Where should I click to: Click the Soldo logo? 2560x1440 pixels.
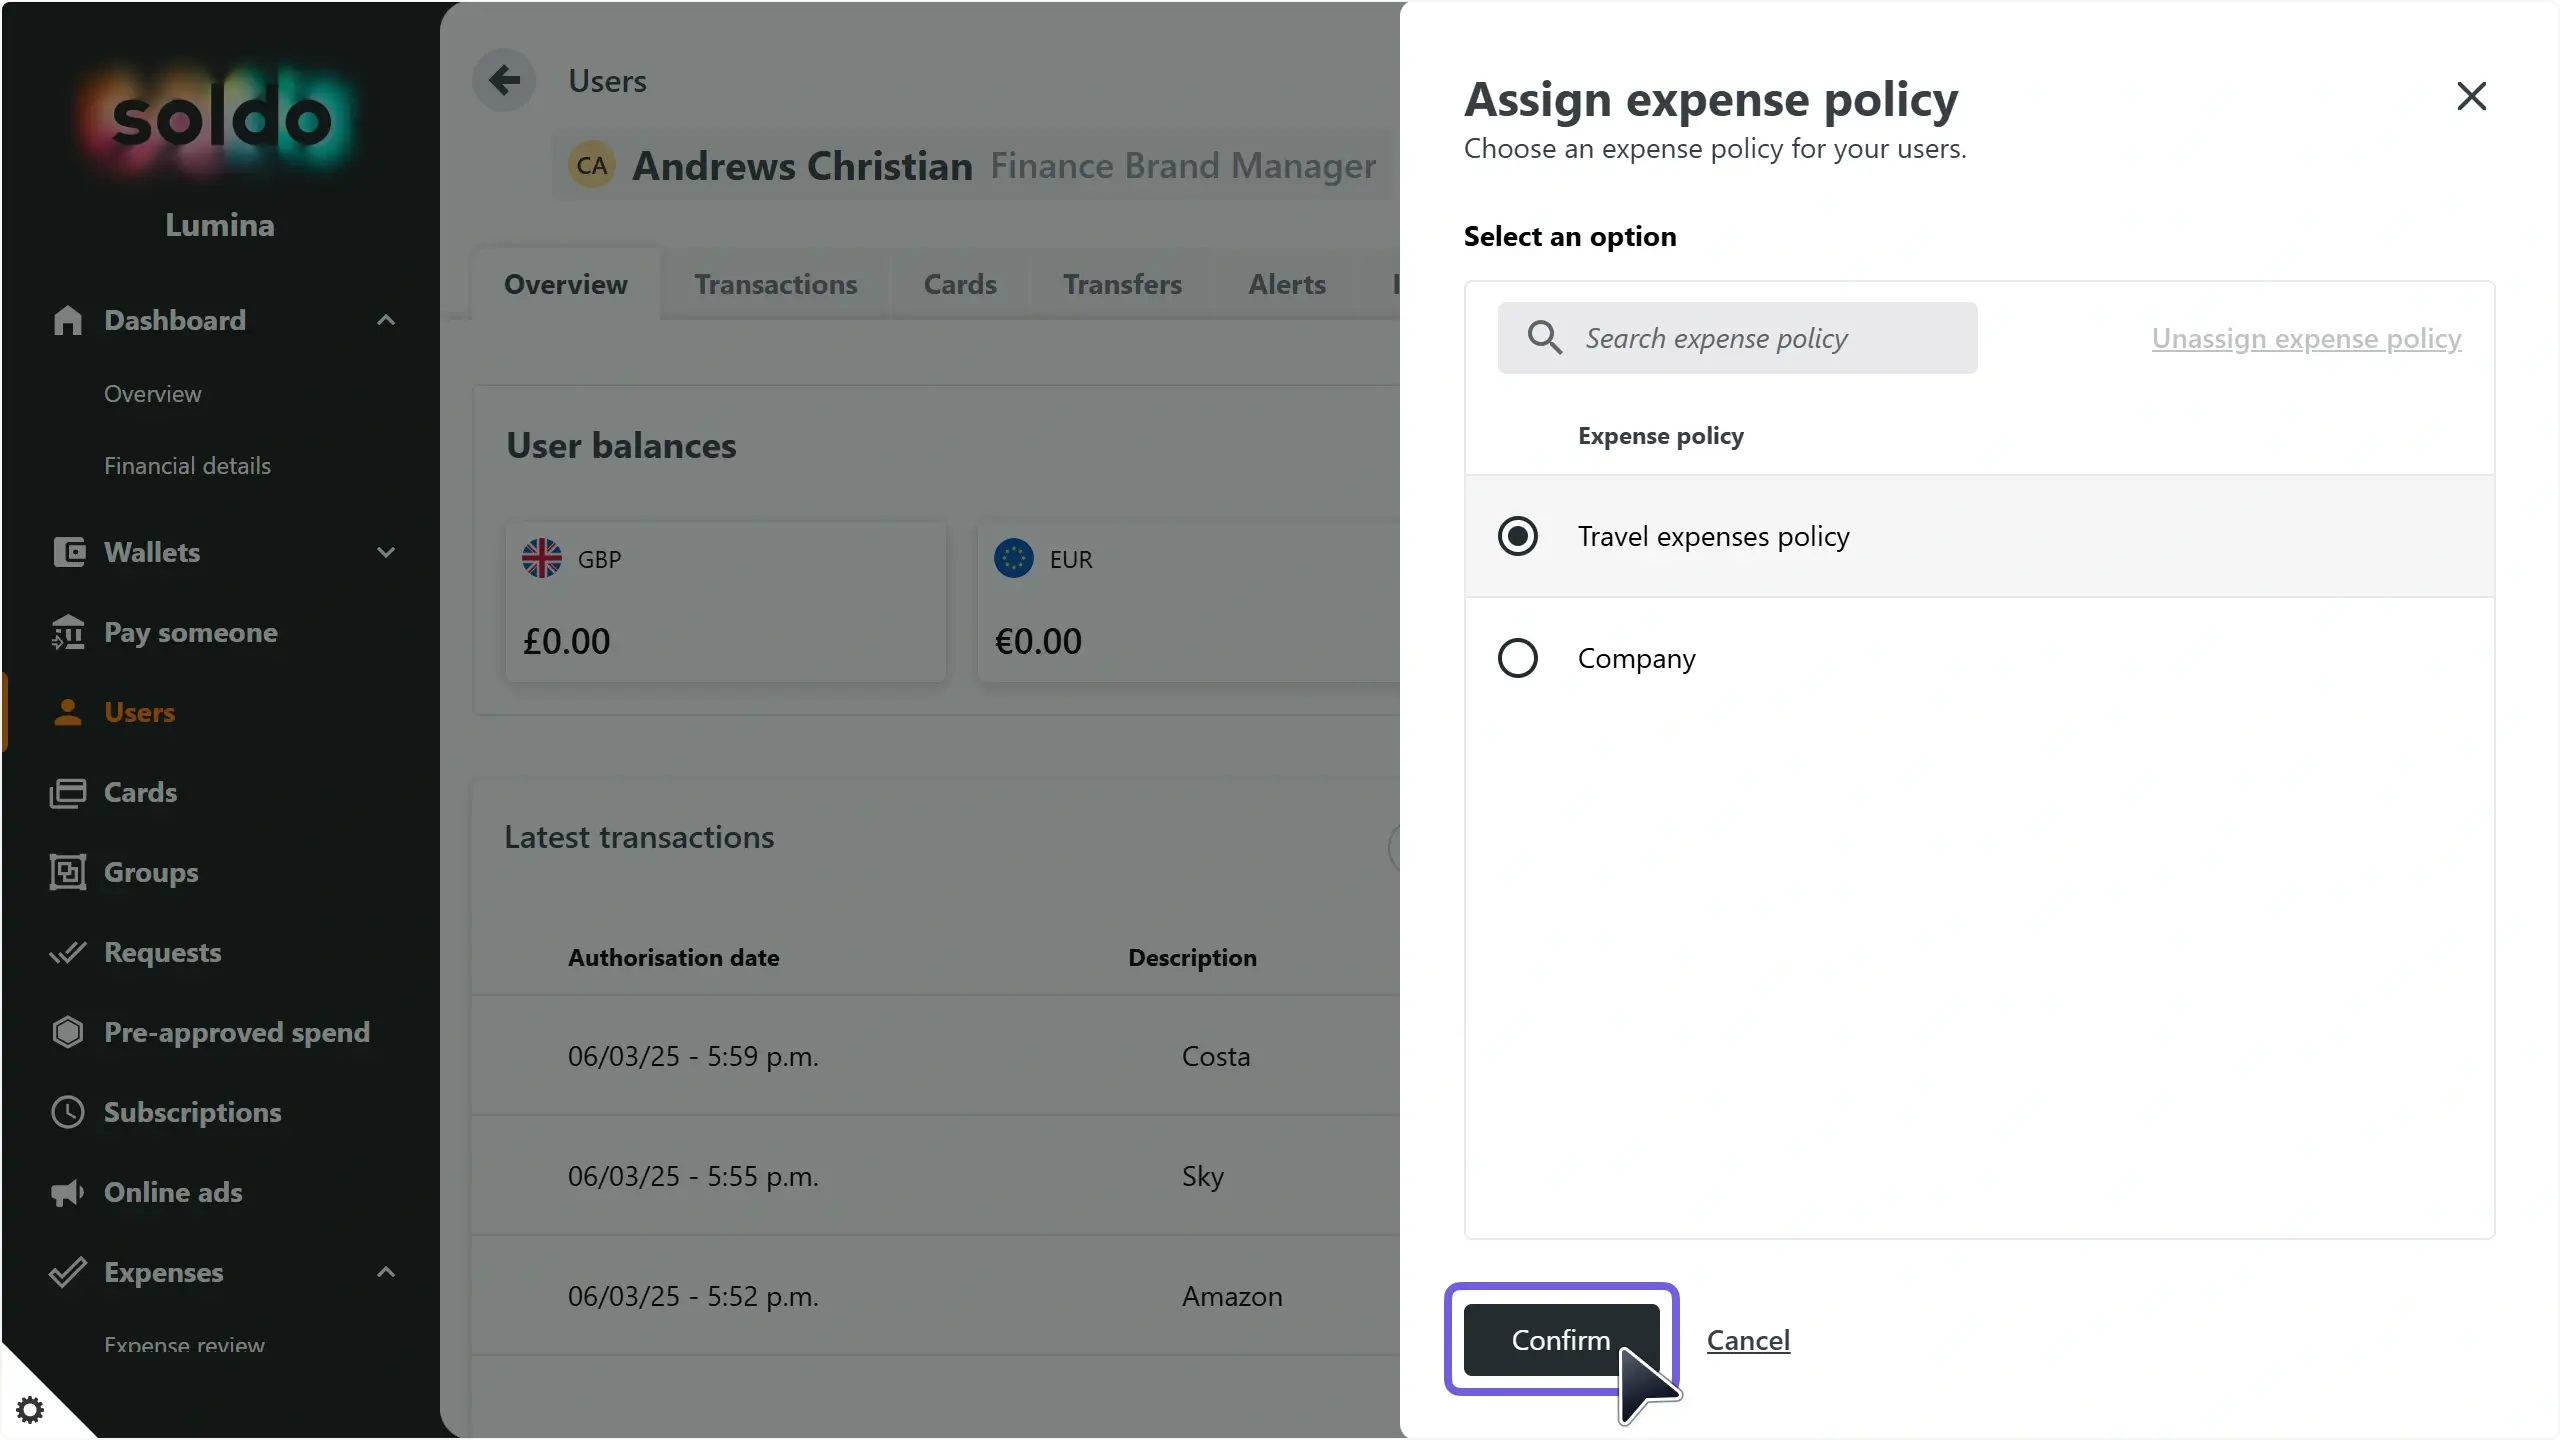pos(220,120)
